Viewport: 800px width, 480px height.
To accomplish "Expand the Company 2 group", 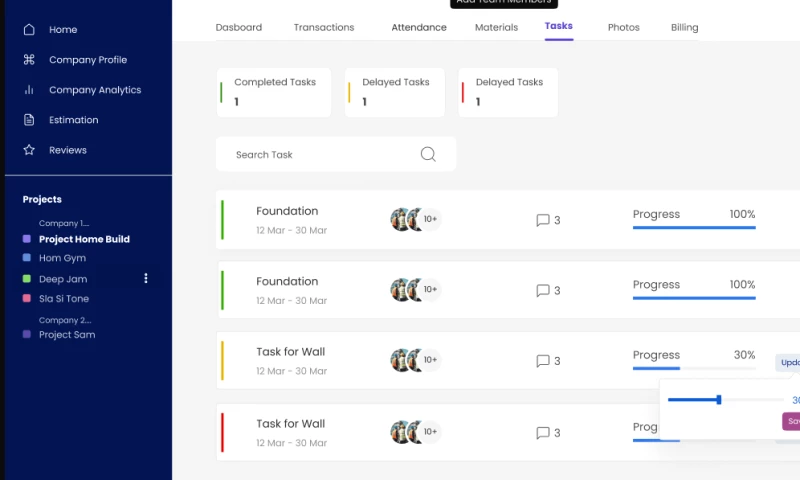I will (x=65, y=320).
